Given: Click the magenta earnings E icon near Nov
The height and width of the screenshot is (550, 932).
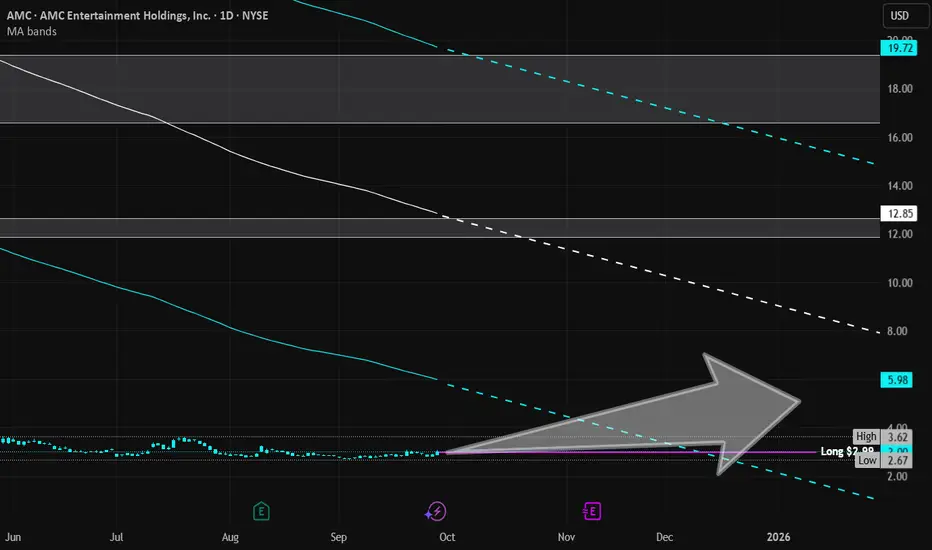Looking at the screenshot, I should pyautogui.click(x=591, y=511).
